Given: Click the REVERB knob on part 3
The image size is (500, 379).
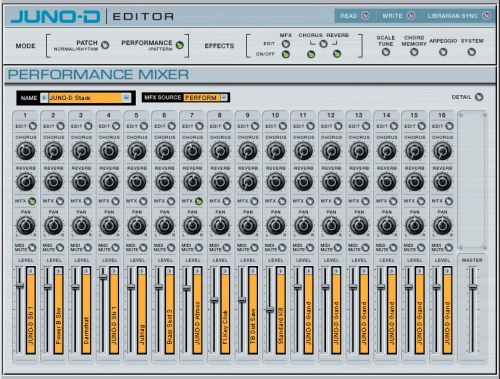Looking at the screenshot, I should pos(81,182).
